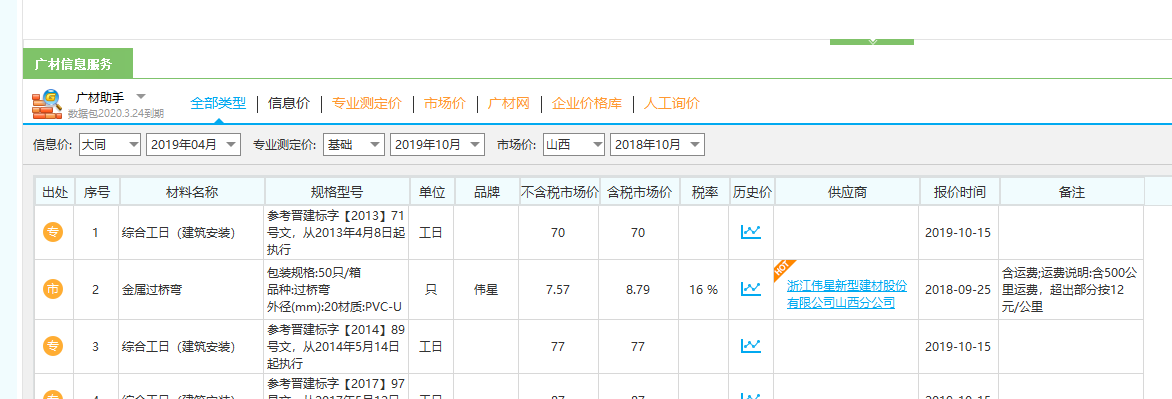Open the 广材助手 dropdown arrow
Screen dimensions: 1172x399
(141, 96)
